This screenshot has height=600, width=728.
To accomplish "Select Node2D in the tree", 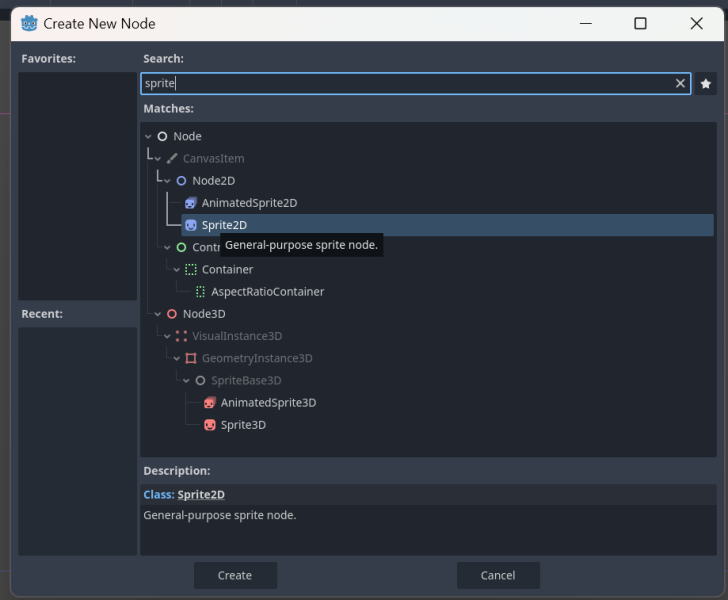I will point(214,181).
